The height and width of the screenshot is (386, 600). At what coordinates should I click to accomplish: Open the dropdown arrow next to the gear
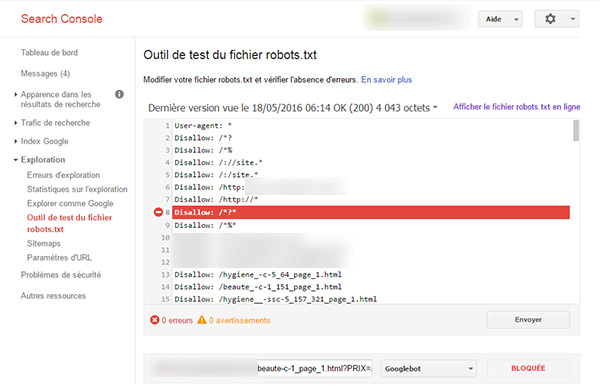pyautogui.click(x=573, y=19)
